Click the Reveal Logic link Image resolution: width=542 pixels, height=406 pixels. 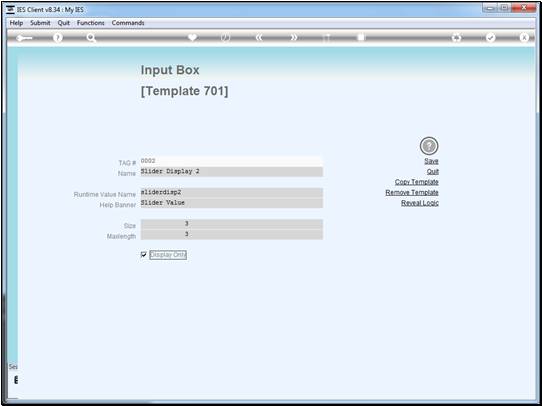click(x=420, y=203)
